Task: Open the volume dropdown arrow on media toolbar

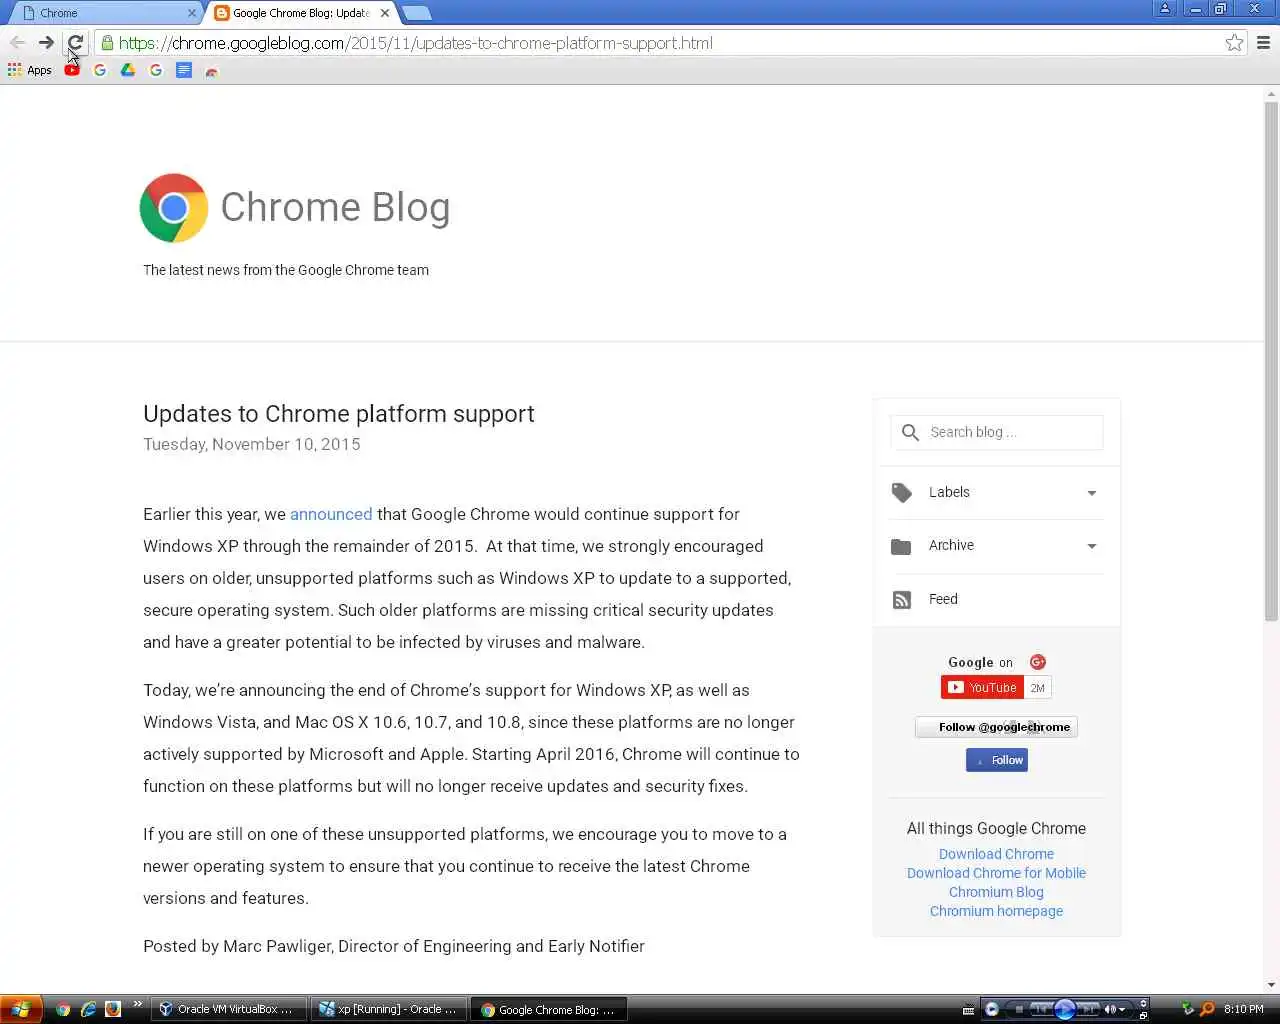Action: click(1122, 1010)
